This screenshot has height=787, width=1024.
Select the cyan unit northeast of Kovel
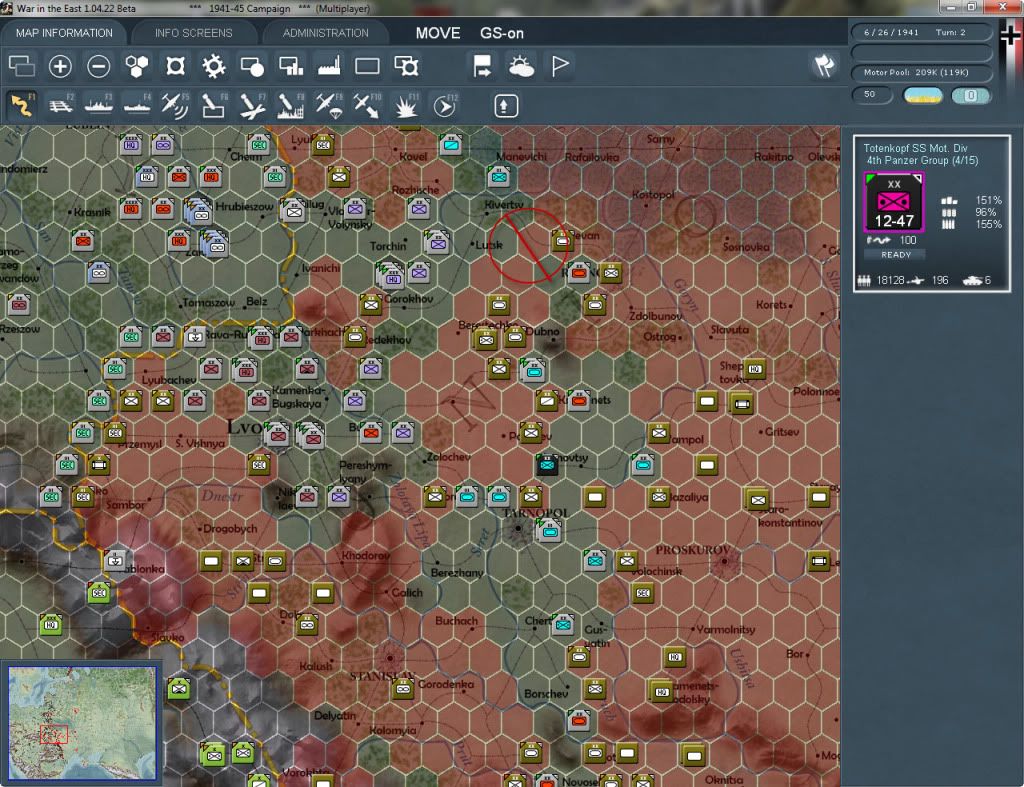tap(451, 145)
